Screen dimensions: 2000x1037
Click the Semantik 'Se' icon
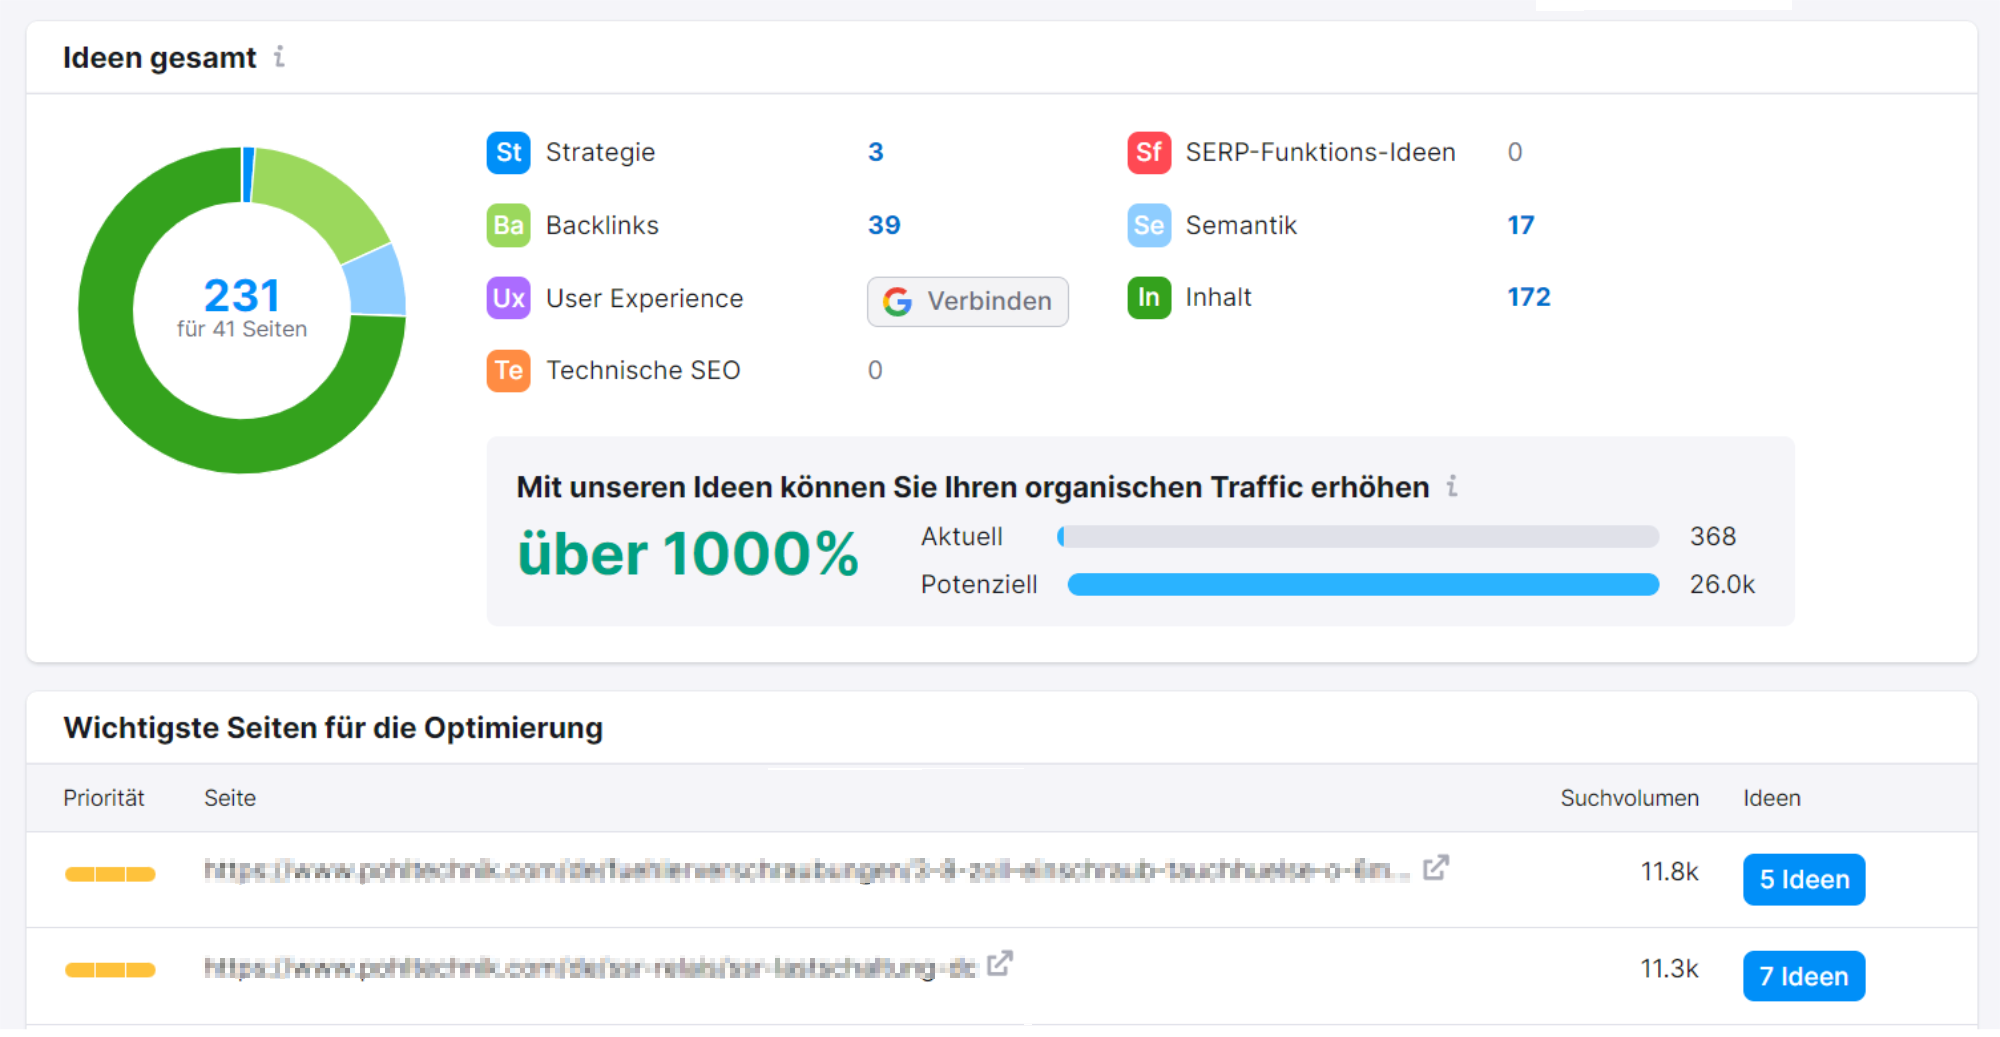[x=1149, y=225]
